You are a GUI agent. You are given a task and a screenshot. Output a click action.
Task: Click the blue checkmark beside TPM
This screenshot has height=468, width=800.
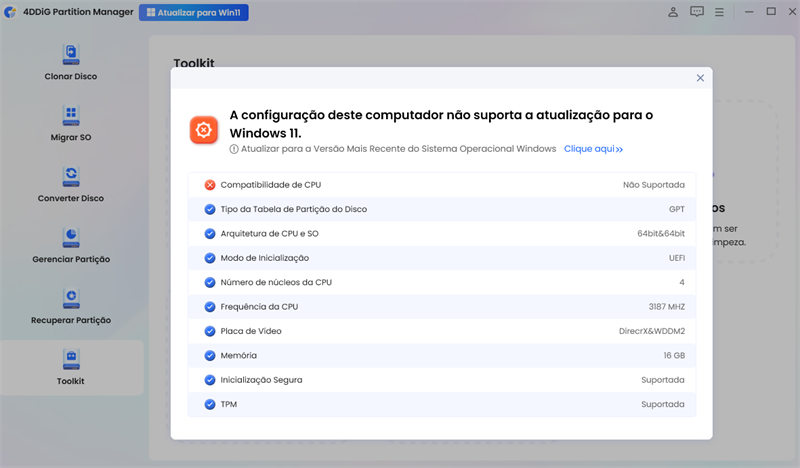(210, 404)
